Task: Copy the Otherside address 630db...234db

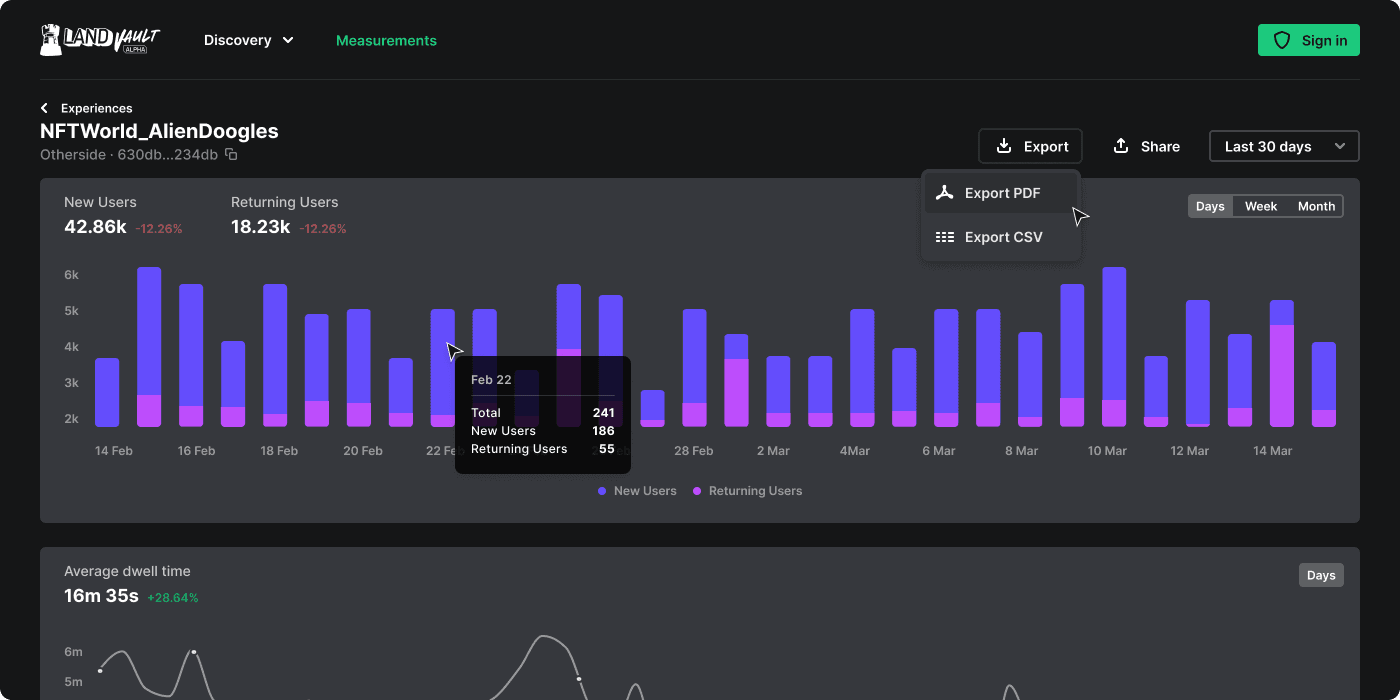Action: tap(231, 155)
